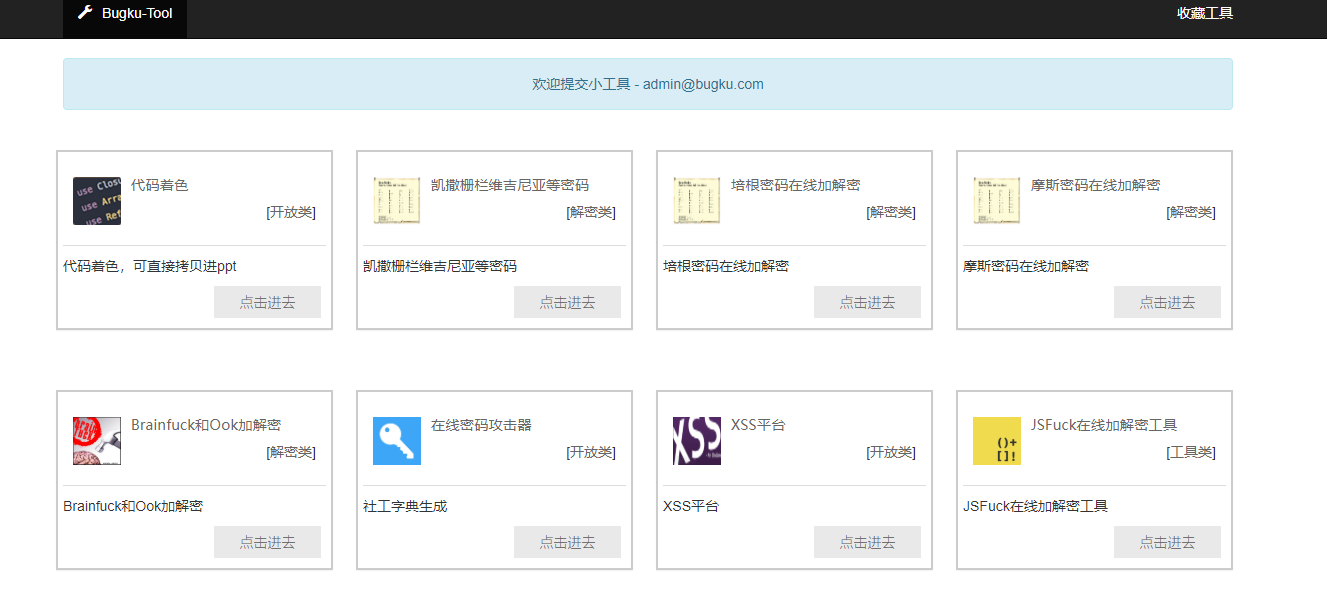Open the XSS平台 logo icon
This screenshot has height=604, width=1327.
696,440
